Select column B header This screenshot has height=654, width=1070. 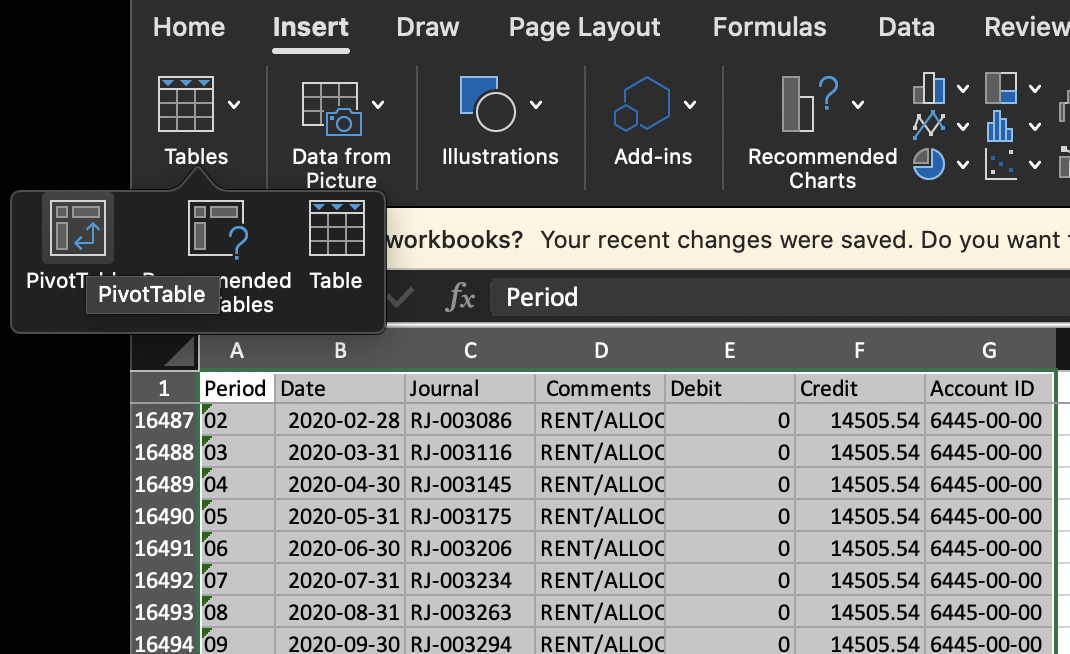pos(340,351)
